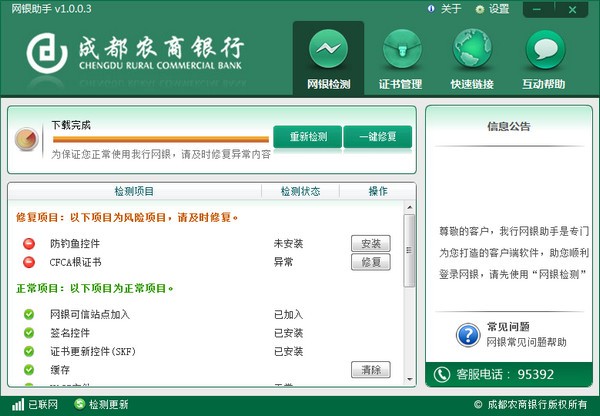Click the 网银可信站点加入 row label
The height and width of the screenshot is (416, 600).
90,314
